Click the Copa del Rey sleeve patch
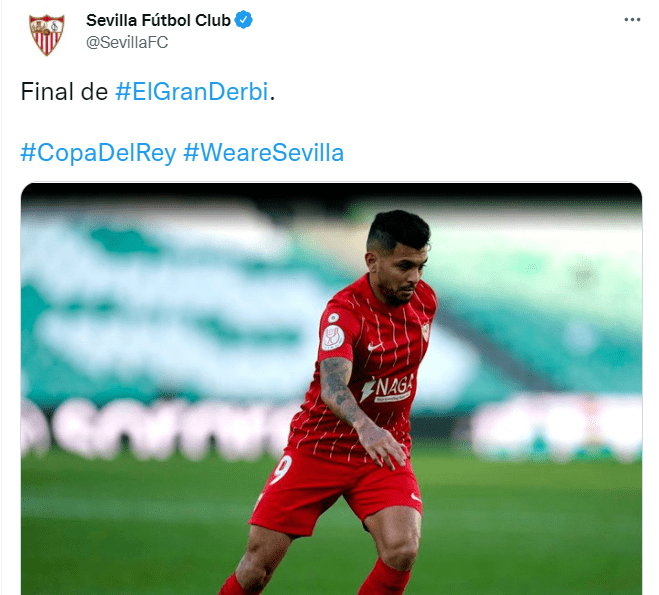 pyautogui.click(x=333, y=337)
